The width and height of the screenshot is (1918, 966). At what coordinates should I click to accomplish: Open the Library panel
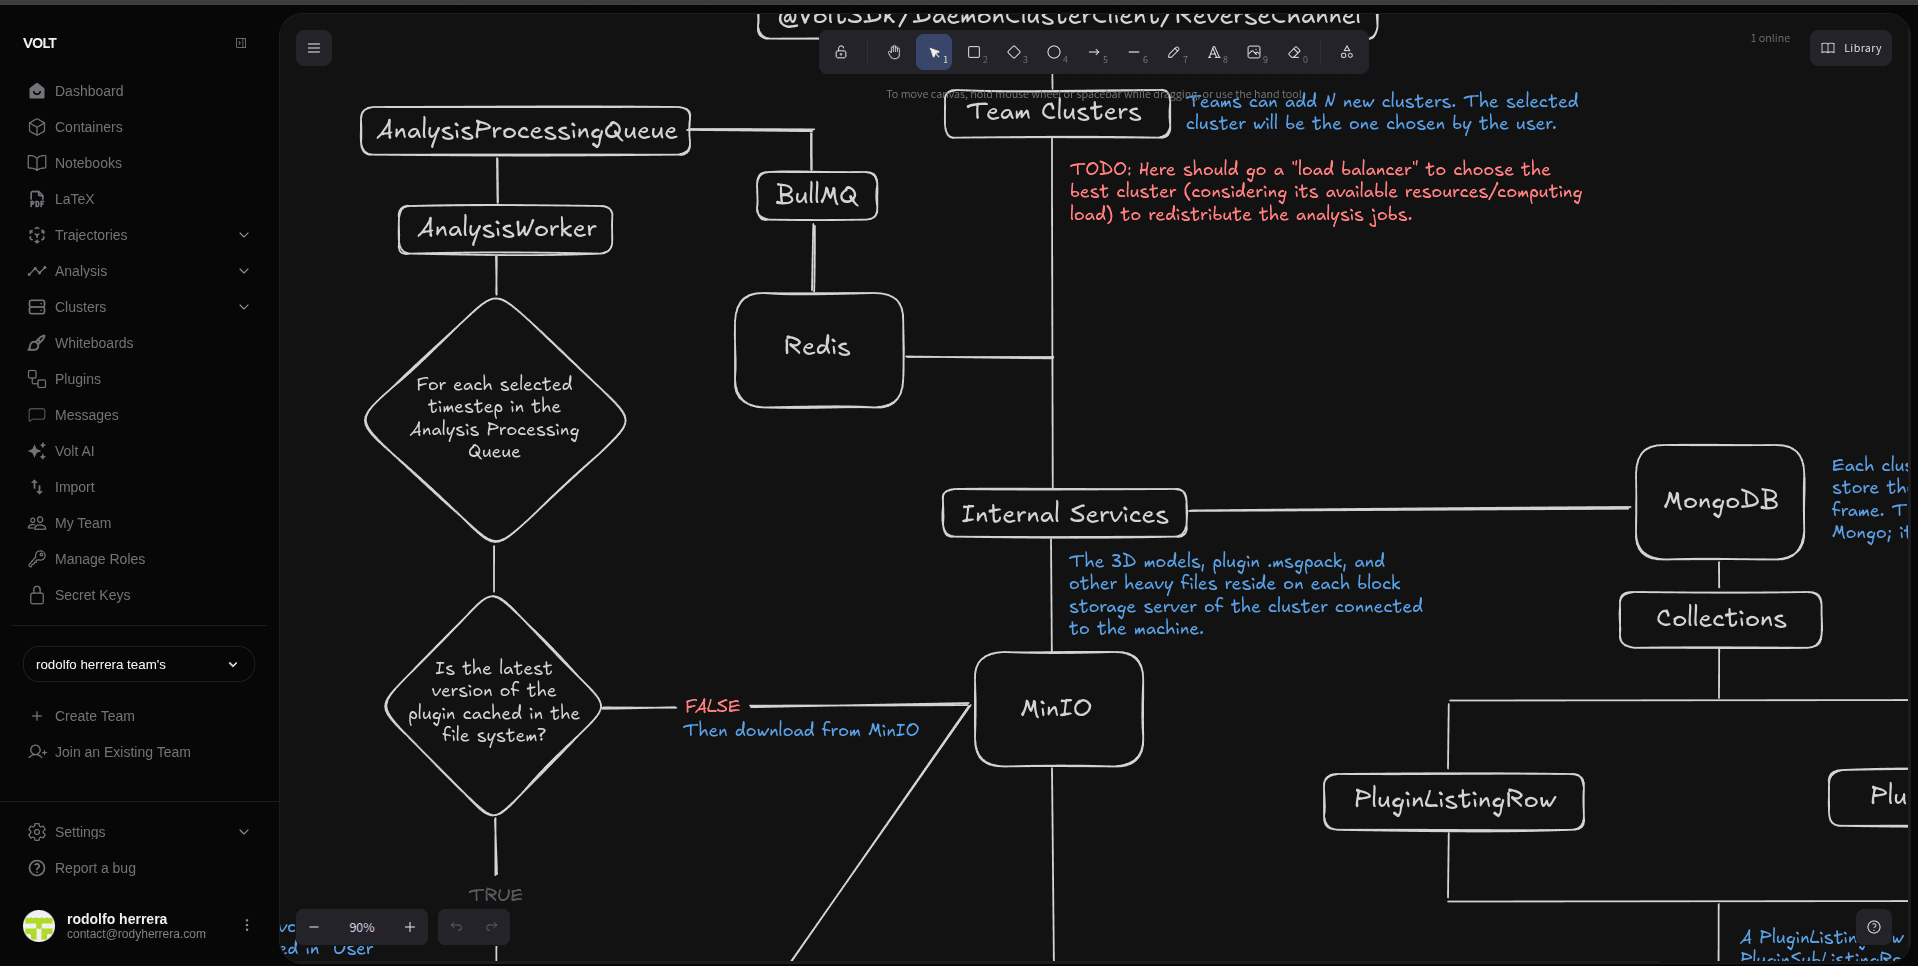(x=1851, y=48)
